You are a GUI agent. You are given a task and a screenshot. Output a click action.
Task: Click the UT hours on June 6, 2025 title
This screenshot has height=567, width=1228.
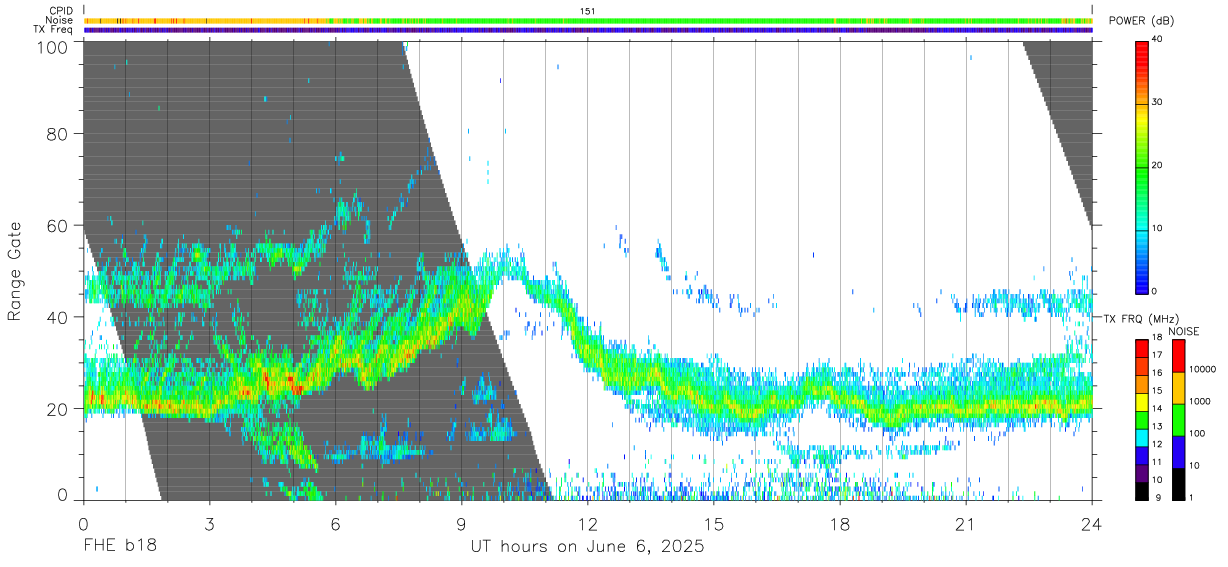[587, 547]
